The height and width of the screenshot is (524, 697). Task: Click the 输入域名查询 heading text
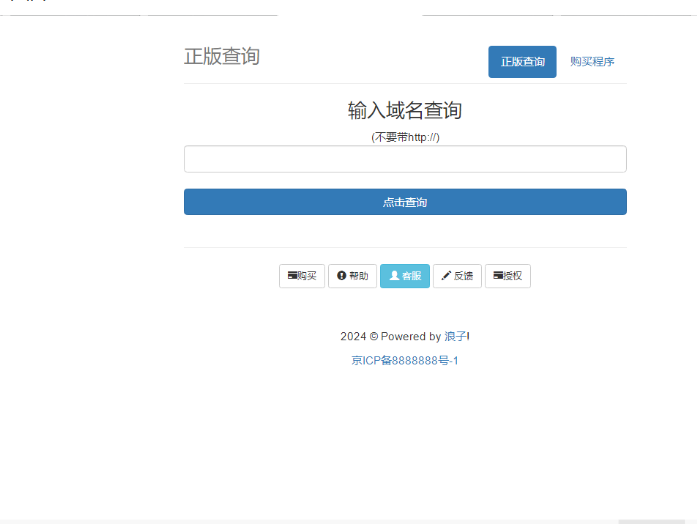(x=405, y=110)
